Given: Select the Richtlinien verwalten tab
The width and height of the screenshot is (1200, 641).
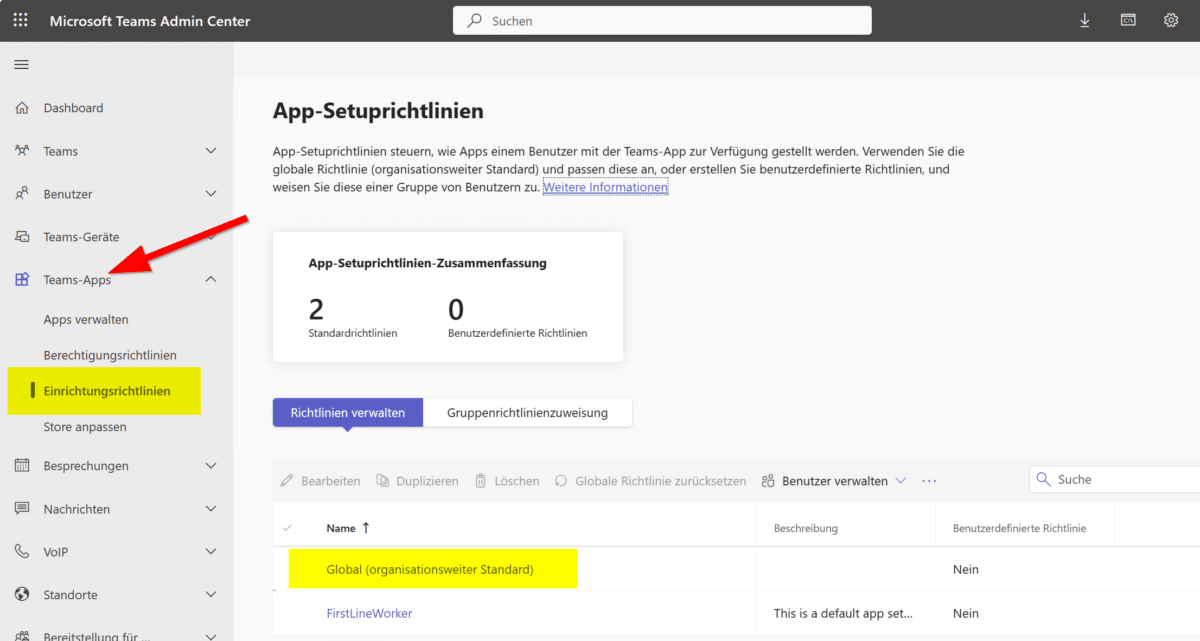Looking at the screenshot, I should [347, 413].
